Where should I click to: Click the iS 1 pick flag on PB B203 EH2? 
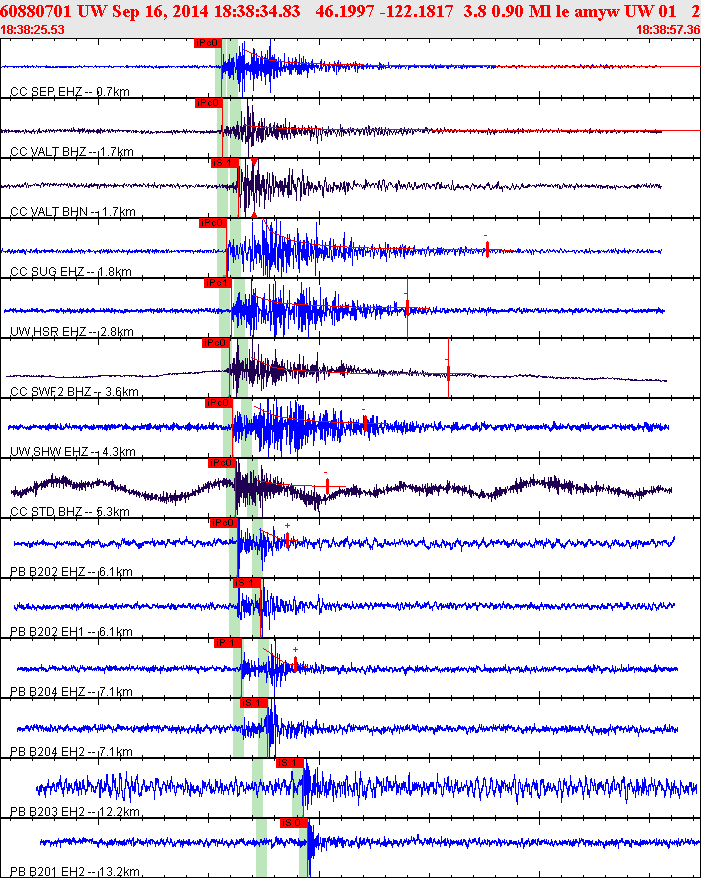click(x=289, y=762)
